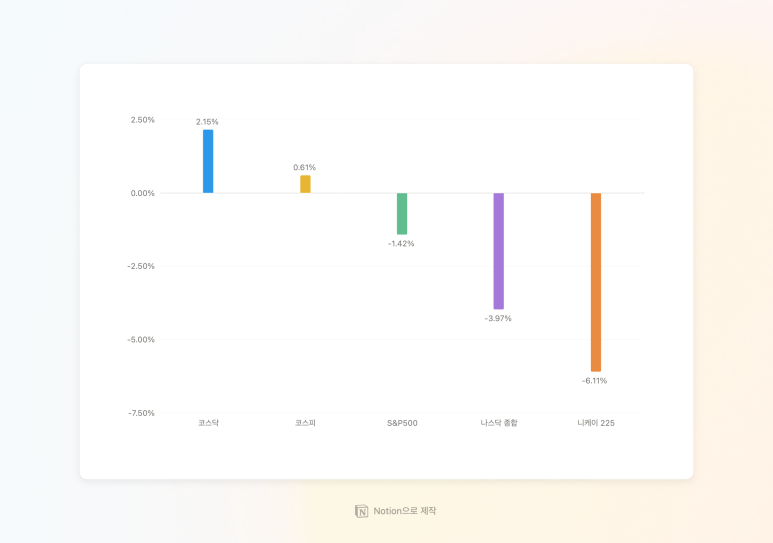The image size is (773, 543).
Task: Click the 2.50% y-axis tick label
Action: point(142,120)
